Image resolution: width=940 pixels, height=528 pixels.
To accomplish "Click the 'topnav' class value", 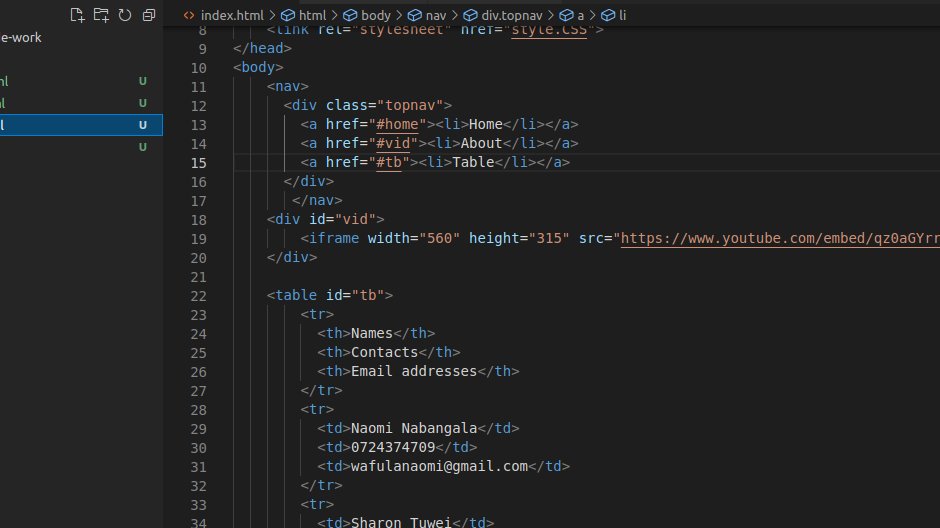I will pos(410,105).
